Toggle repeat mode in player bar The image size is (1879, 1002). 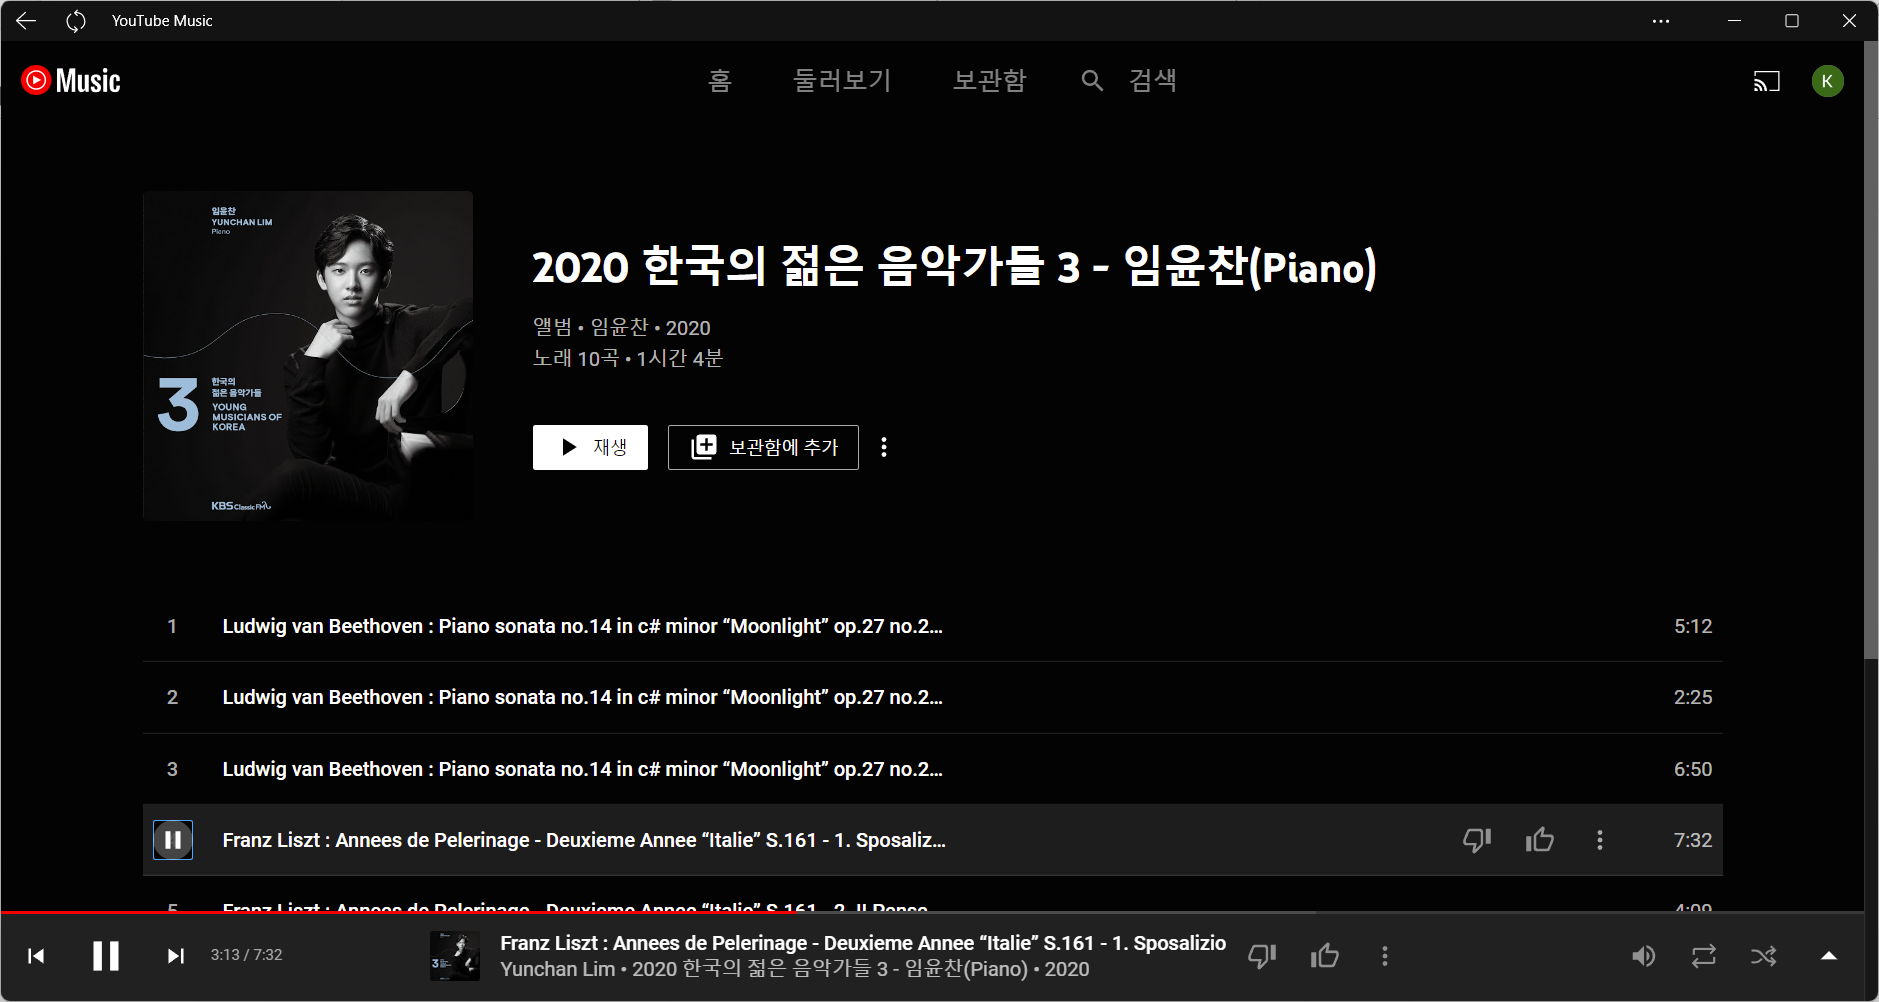point(1704,956)
